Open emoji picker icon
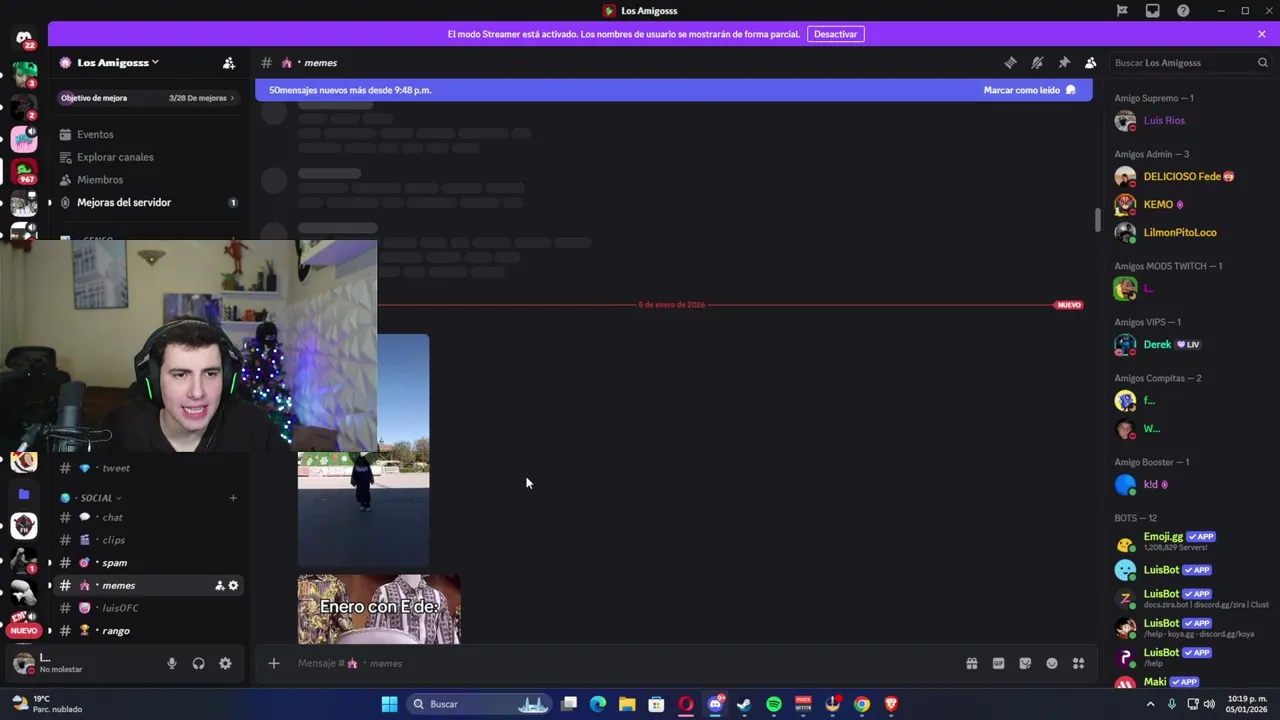Image resolution: width=1280 pixels, height=720 pixels. pos(1052,663)
